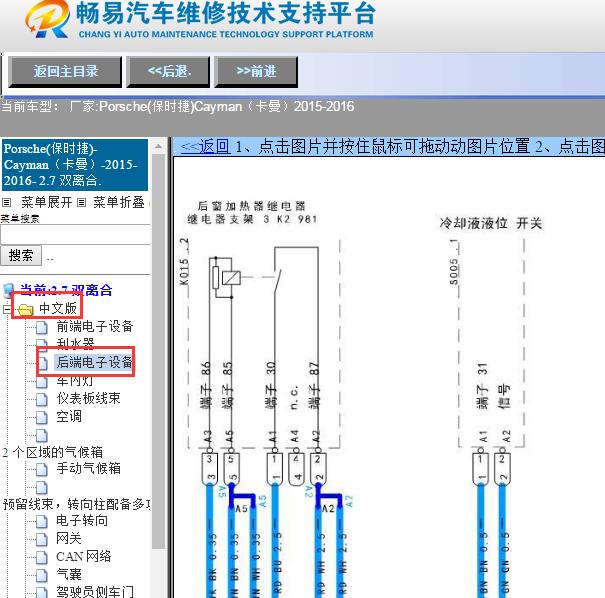Open the 电子转向 tree item
Image resolution: width=605 pixels, height=598 pixels.
pos(82,520)
